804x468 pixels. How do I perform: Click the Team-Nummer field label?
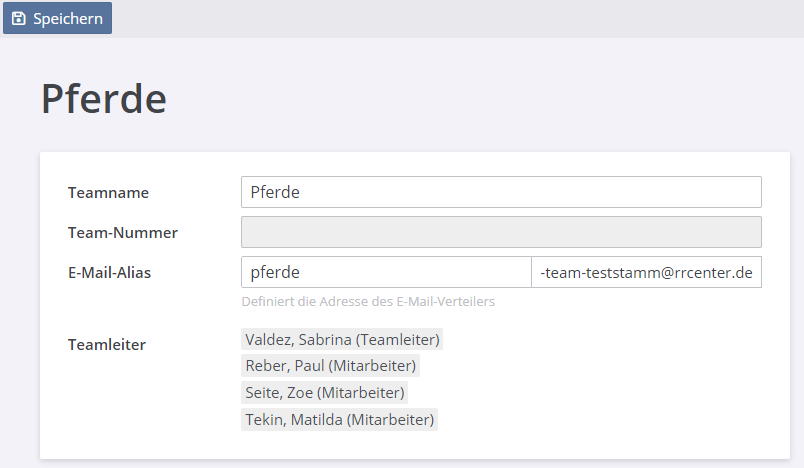coord(123,233)
